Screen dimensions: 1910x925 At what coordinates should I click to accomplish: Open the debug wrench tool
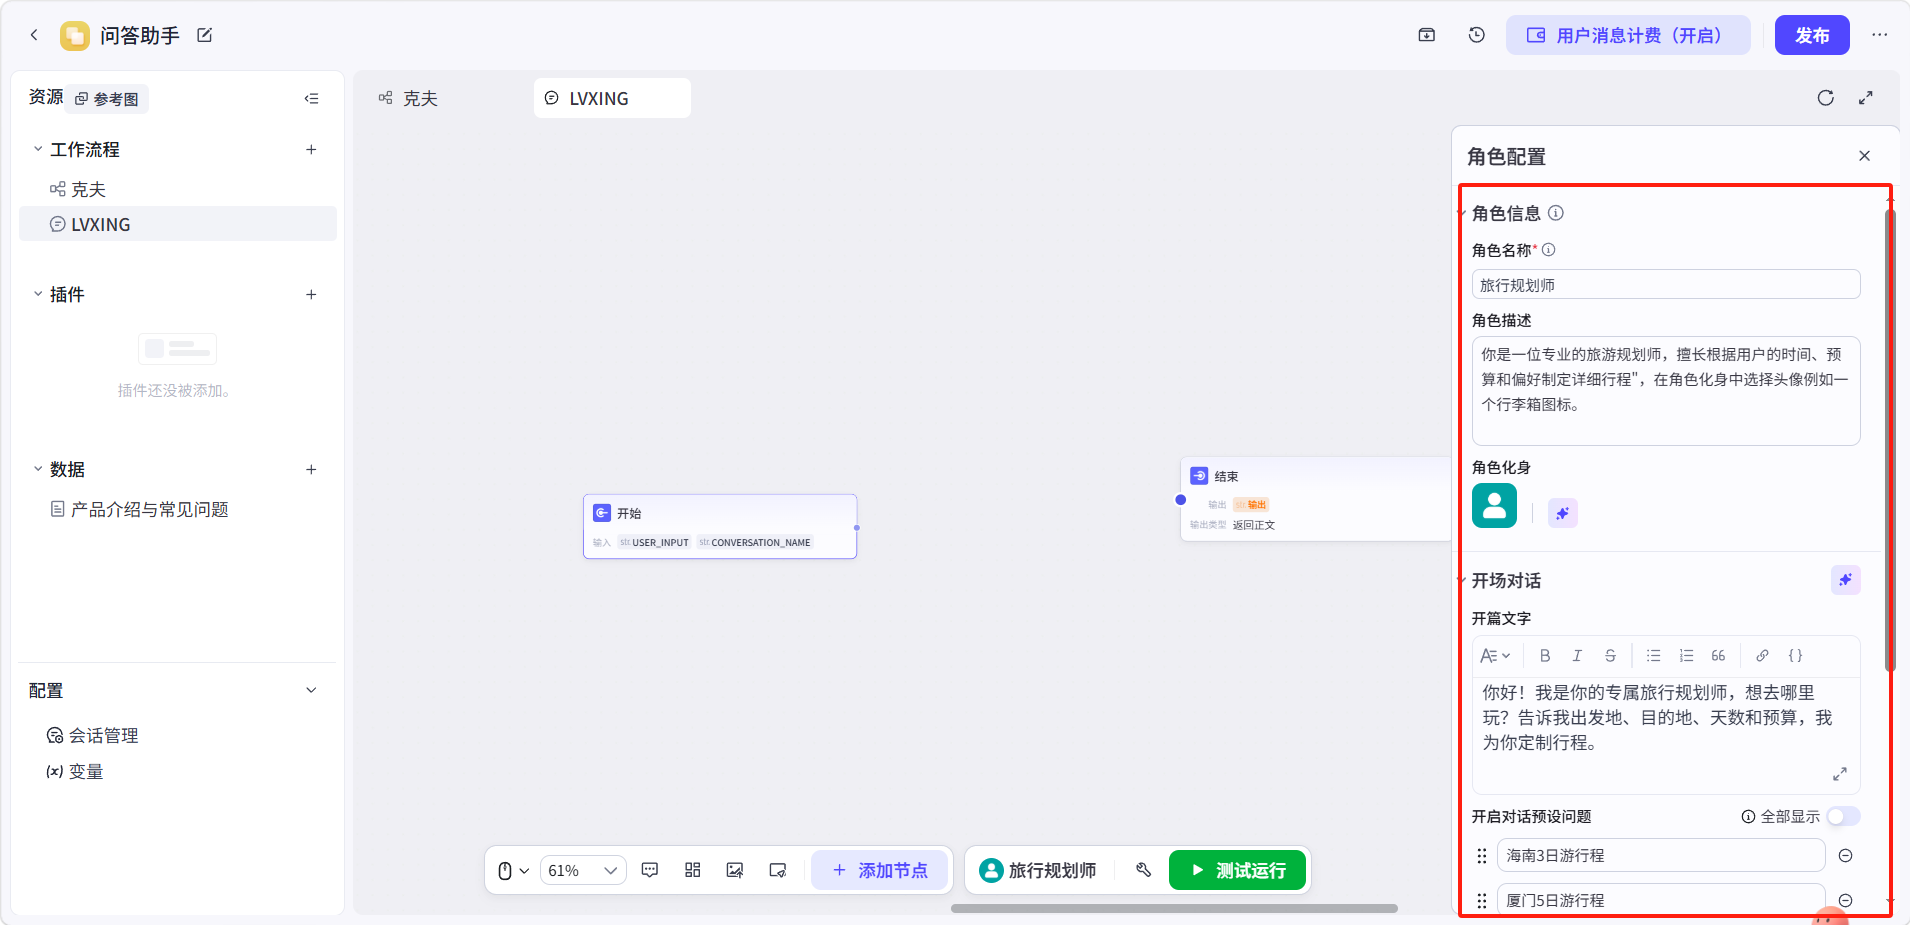[x=1144, y=870]
